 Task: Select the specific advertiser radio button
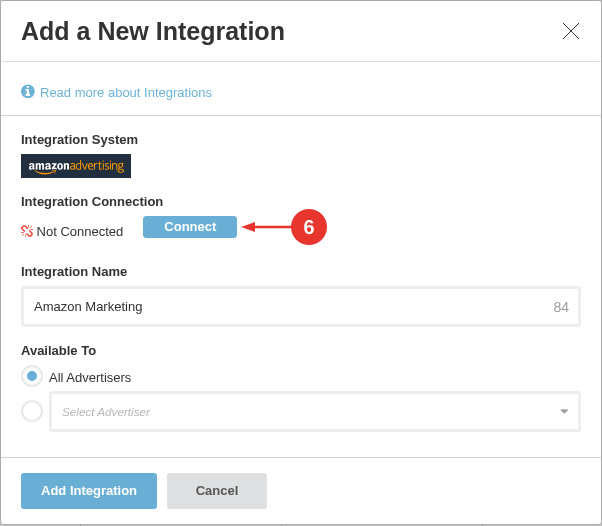[x=32, y=411]
